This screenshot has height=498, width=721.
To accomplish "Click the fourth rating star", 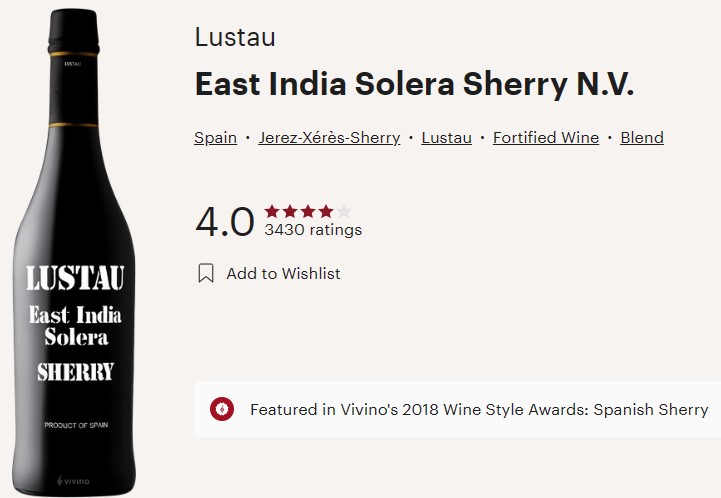I will click(326, 211).
